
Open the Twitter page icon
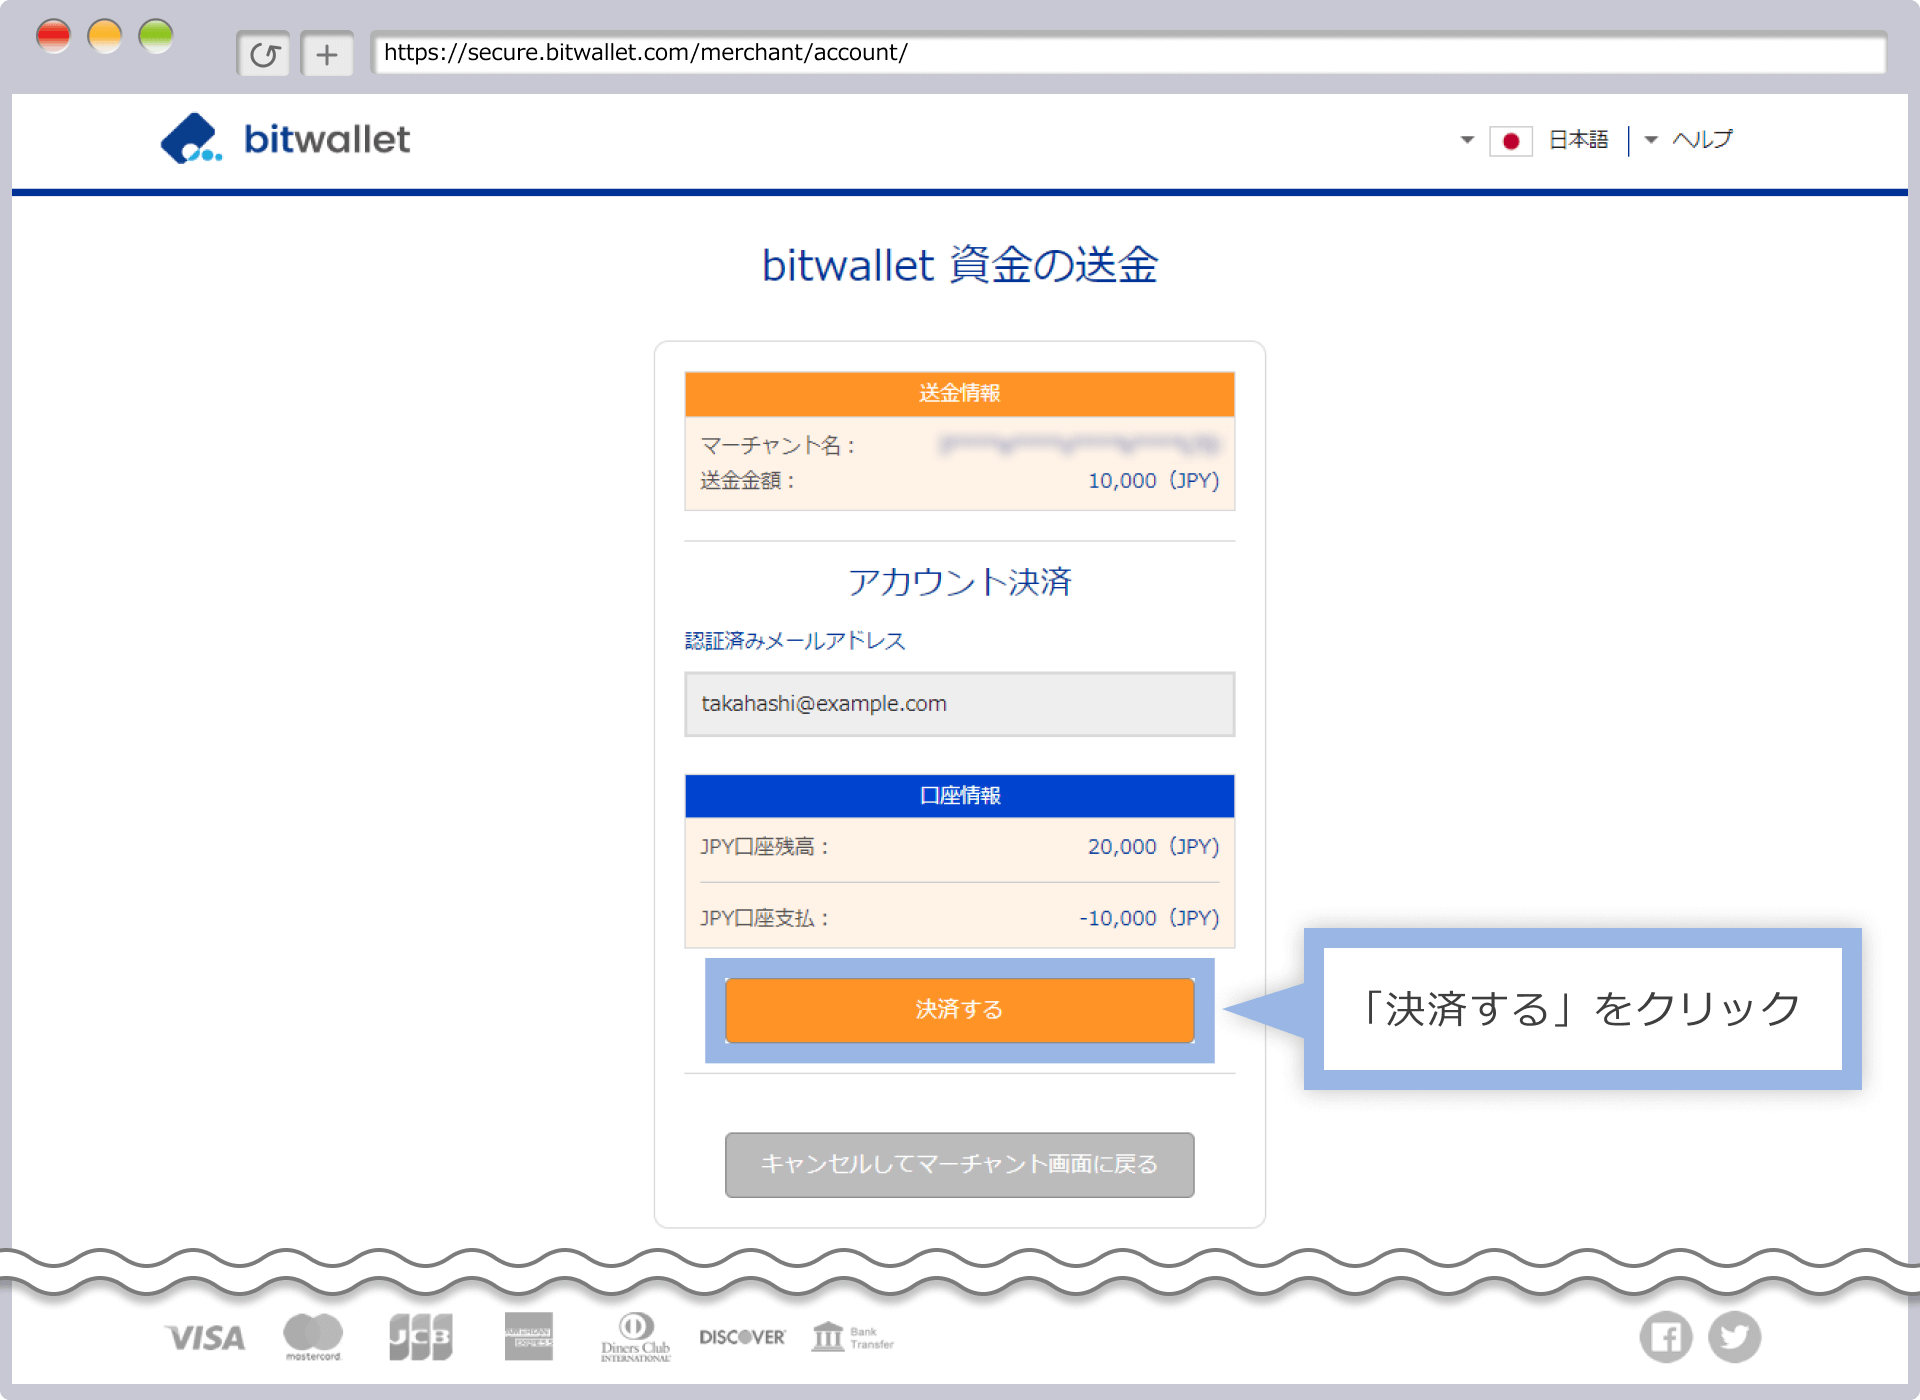point(1735,1337)
